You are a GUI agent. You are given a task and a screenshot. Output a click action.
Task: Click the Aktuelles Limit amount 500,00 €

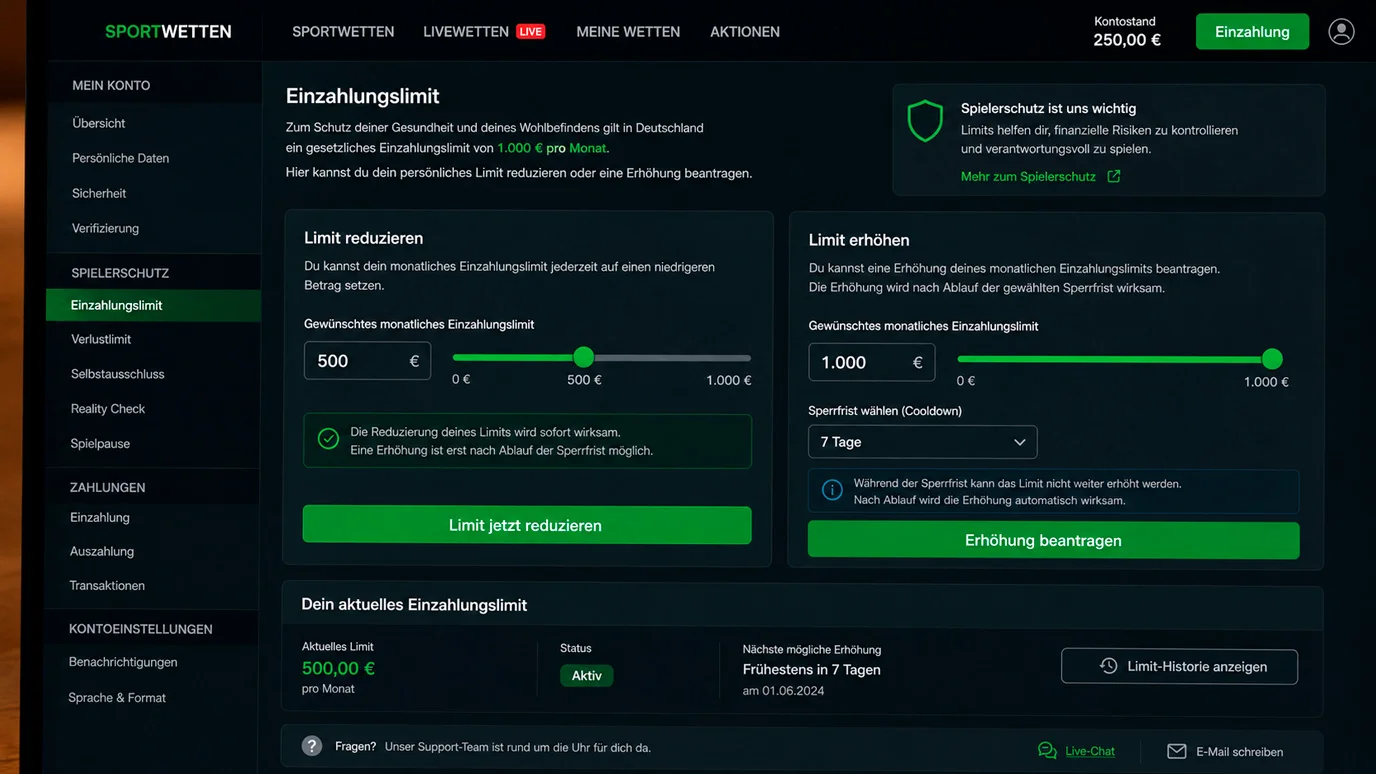338,668
